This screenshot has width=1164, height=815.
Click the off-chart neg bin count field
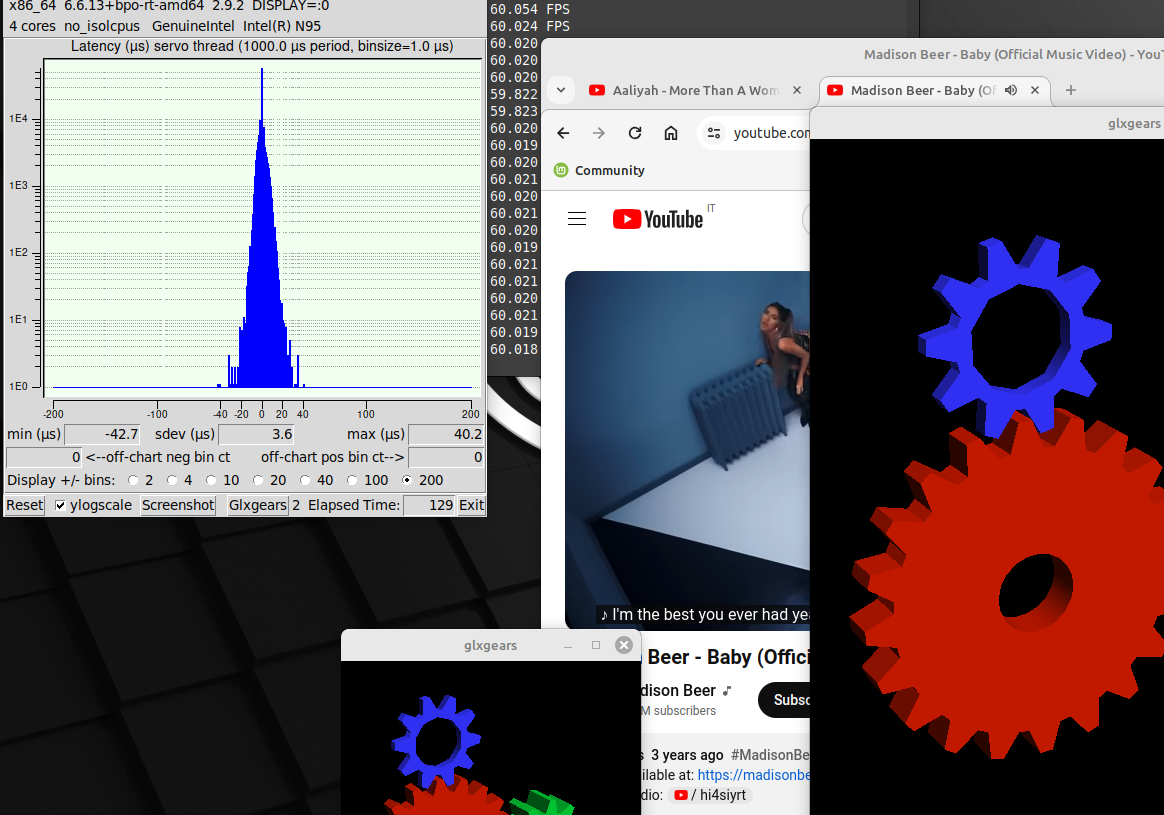[44, 457]
